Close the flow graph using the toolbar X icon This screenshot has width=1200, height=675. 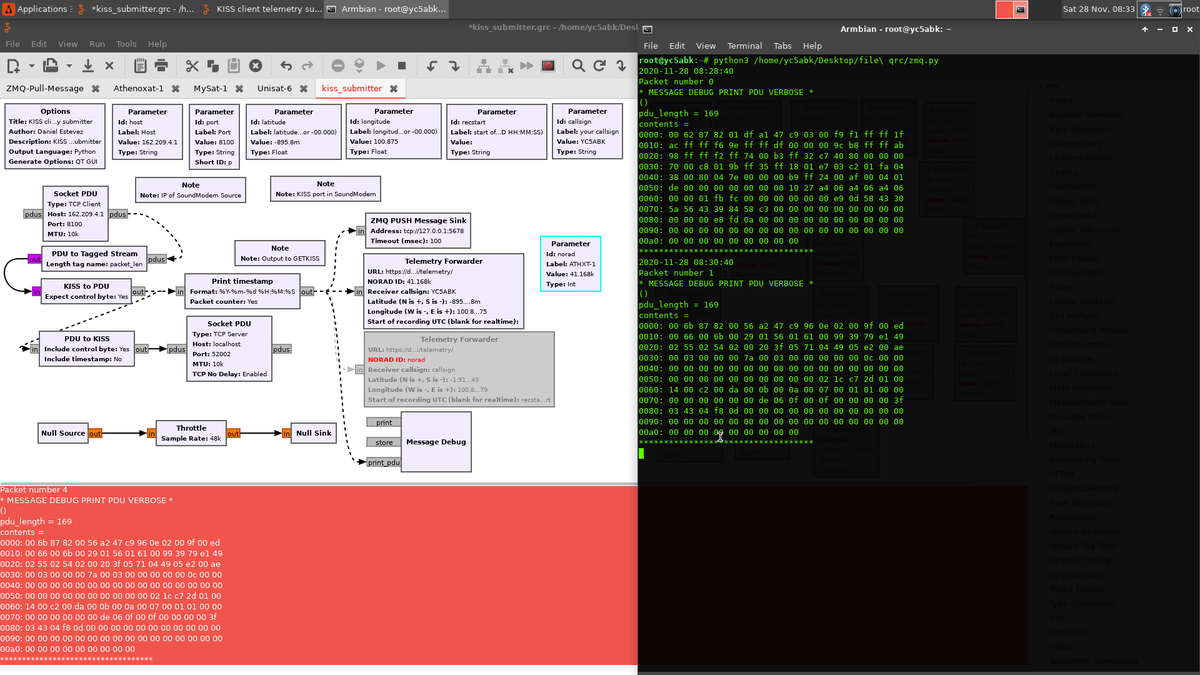(109, 65)
